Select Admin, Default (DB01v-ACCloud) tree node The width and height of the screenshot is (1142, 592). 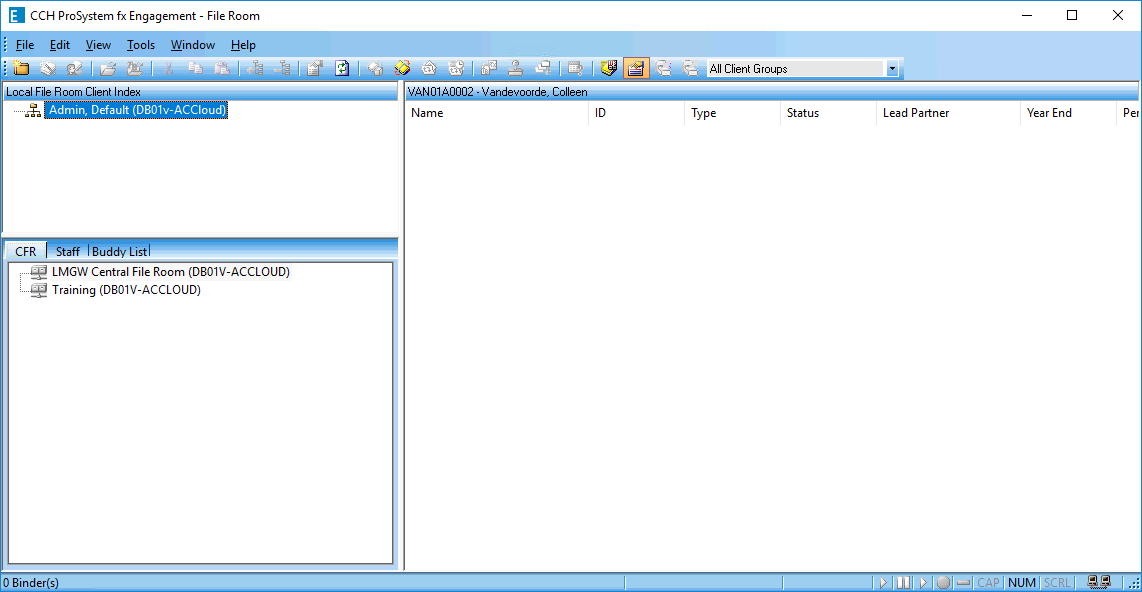point(137,110)
